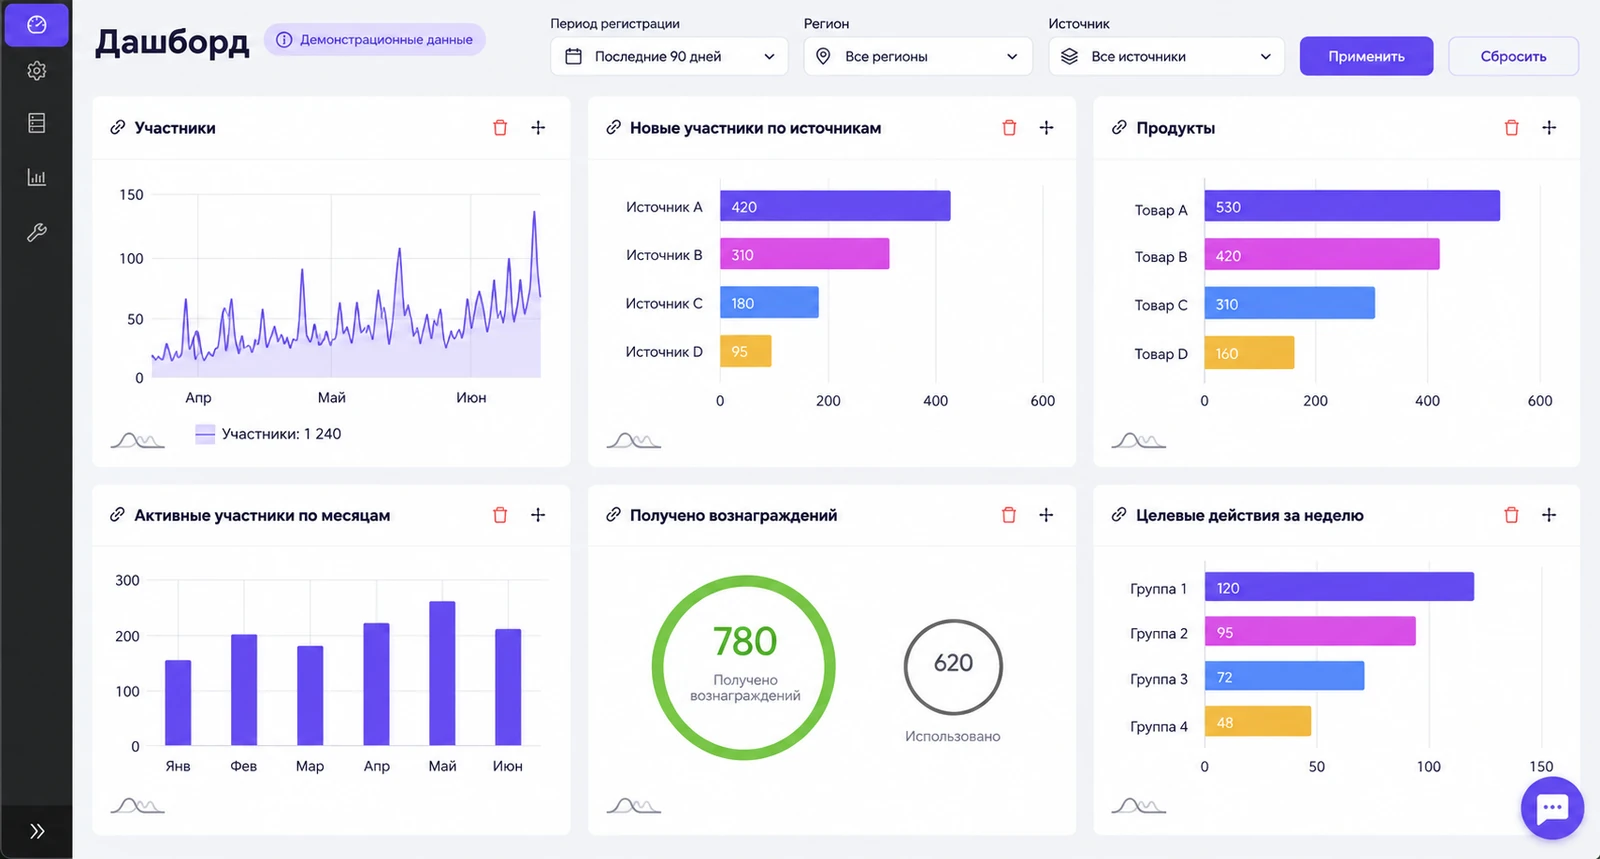Select the Товар B bar (420)
The image size is (1600, 859).
[1322, 254]
